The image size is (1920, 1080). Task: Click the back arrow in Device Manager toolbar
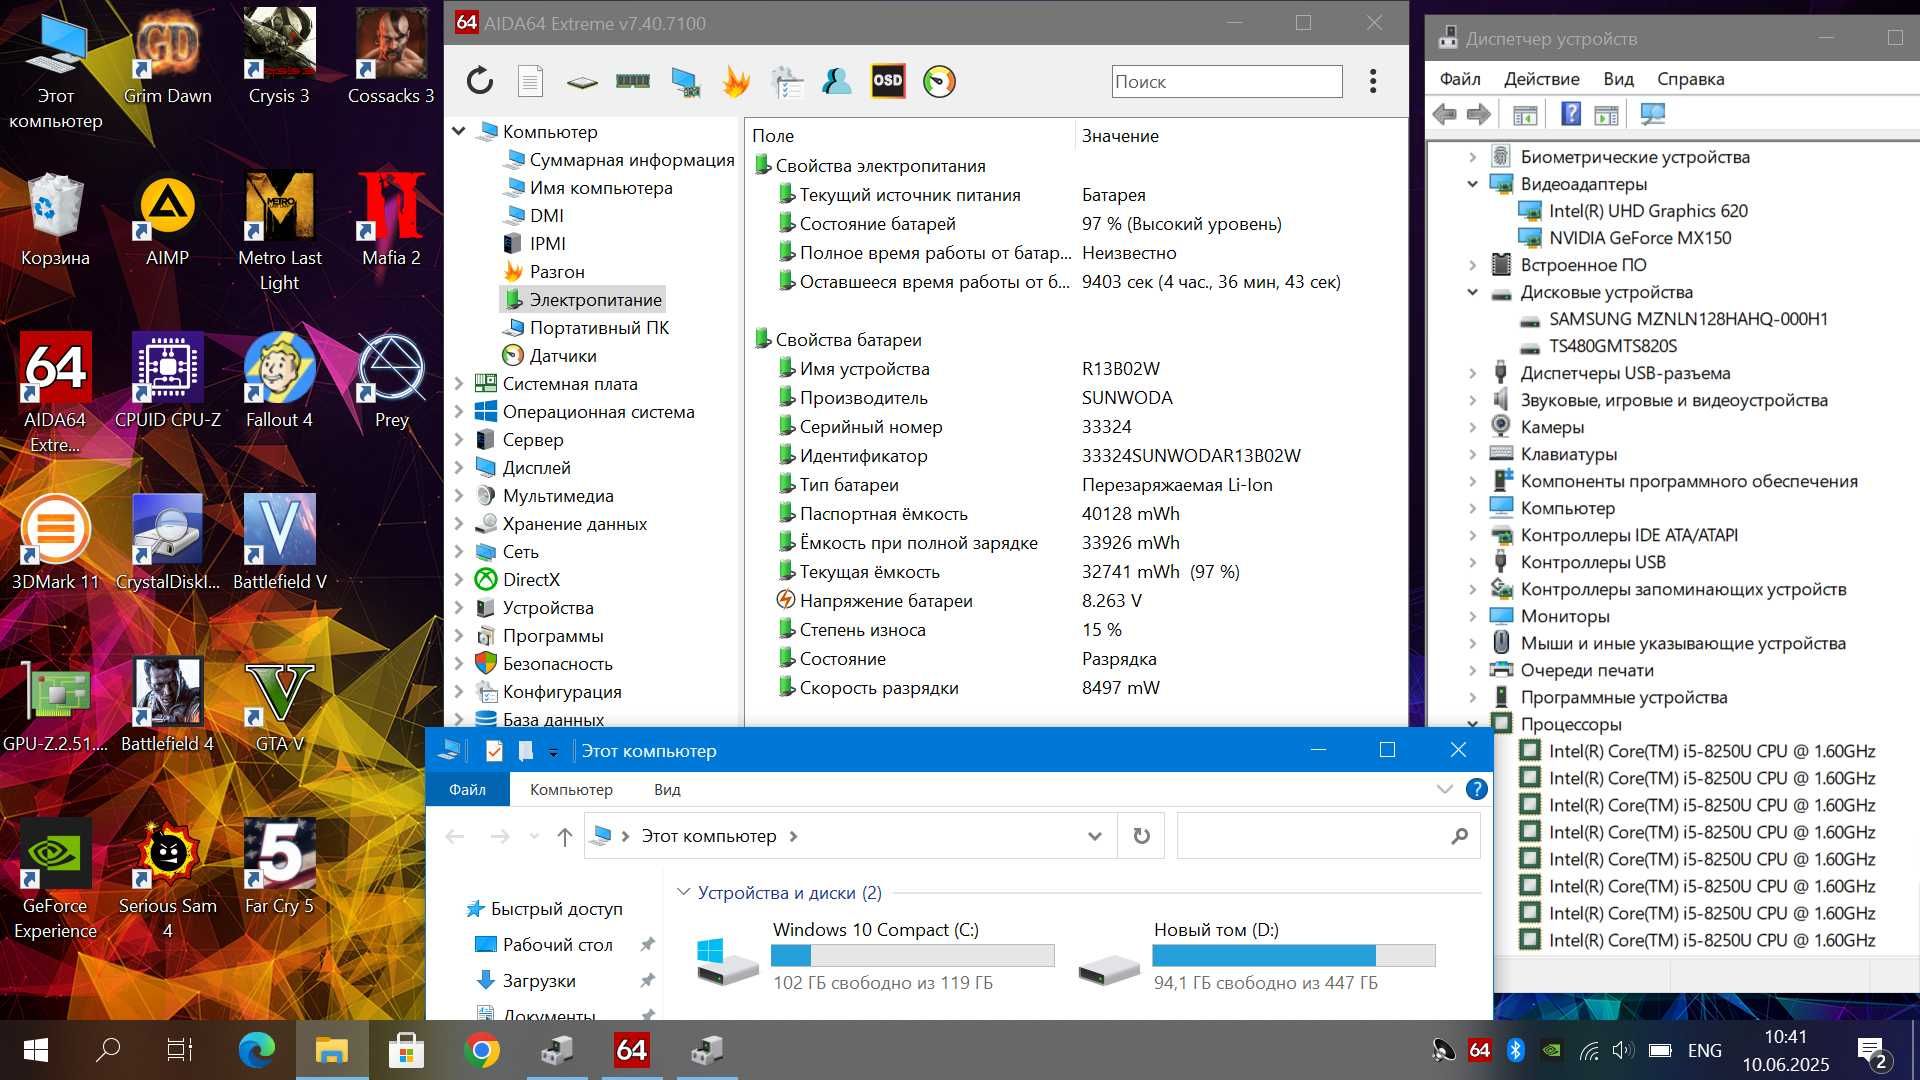point(1444,115)
